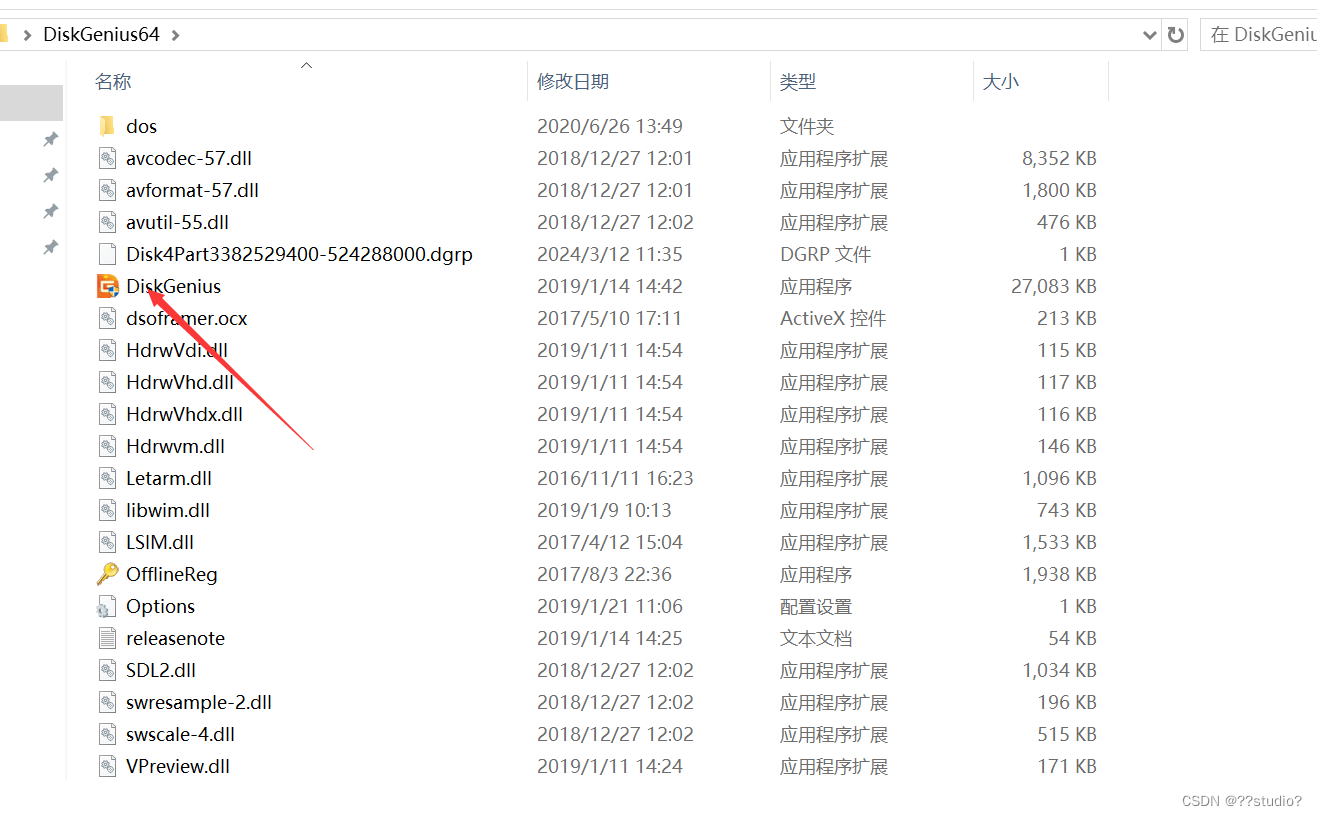Image resolution: width=1317 pixels, height=816 pixels.
Task: Click the date 2020/6/26 13:49
Action: click(609, 126)
